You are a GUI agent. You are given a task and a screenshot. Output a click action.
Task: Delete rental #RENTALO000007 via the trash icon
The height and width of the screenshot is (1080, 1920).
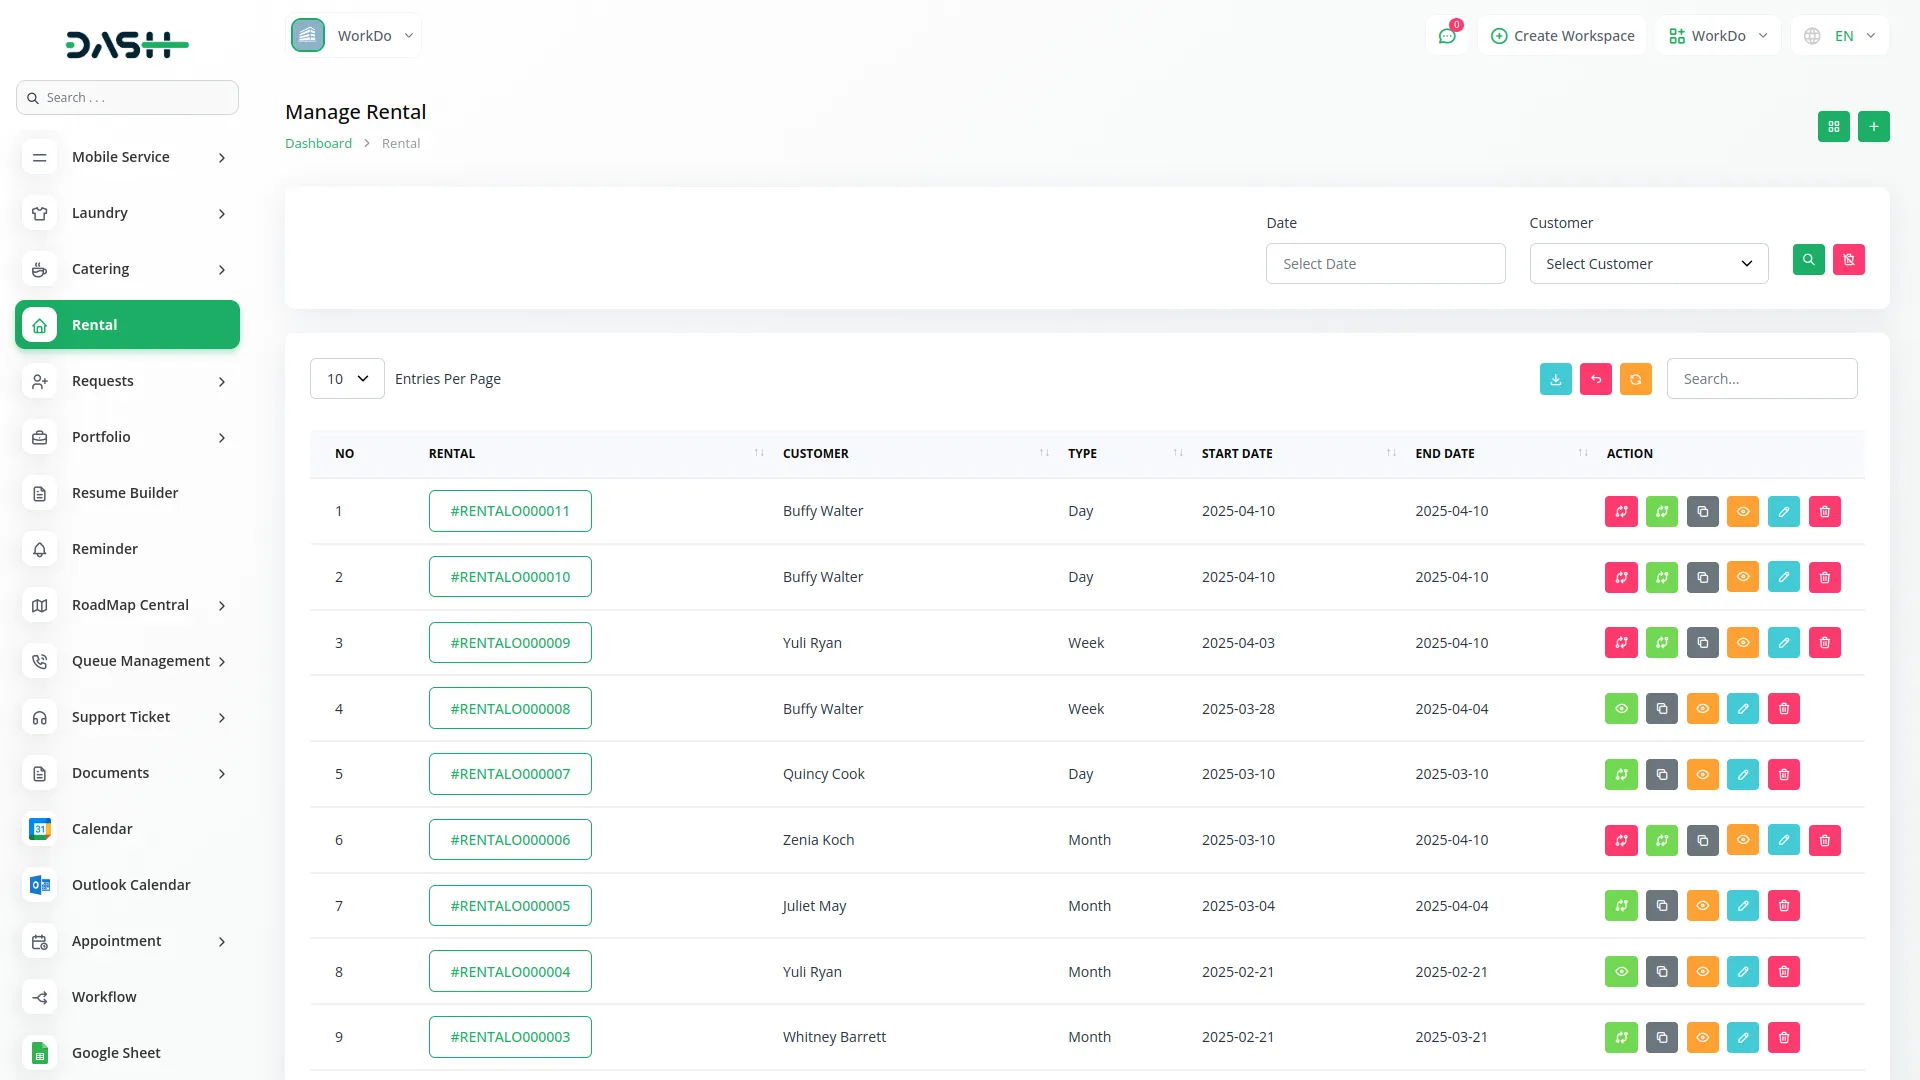click(1784, 774)
